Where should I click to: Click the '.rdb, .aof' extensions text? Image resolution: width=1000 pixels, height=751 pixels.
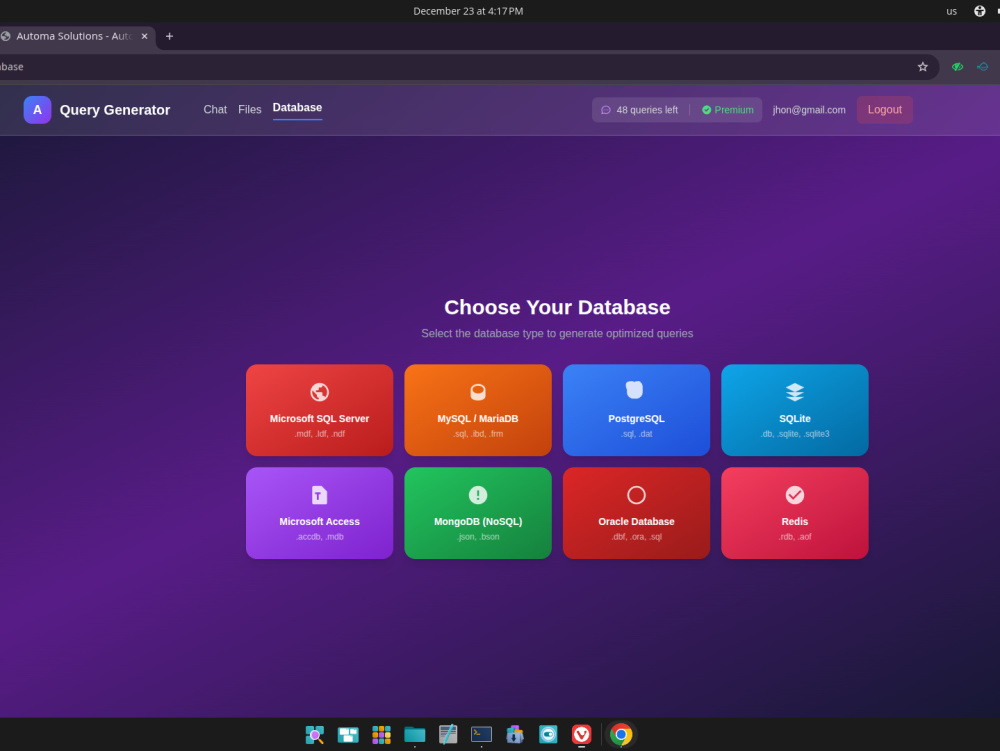795,537
